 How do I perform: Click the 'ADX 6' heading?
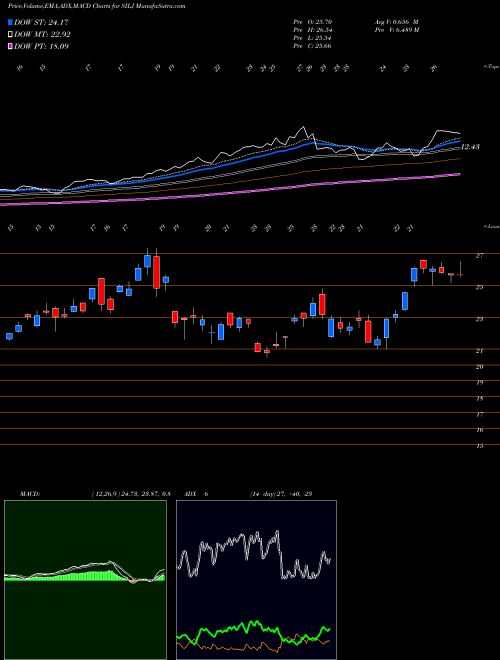coord(197,494)
